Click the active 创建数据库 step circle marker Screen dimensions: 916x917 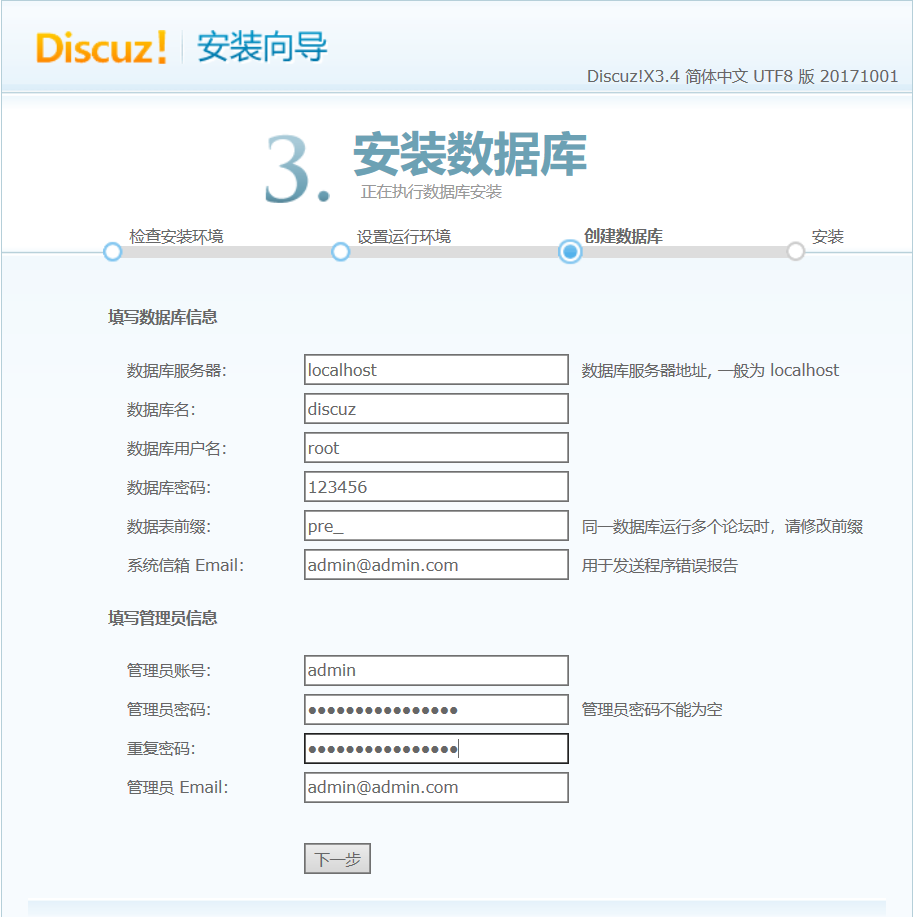pos(570,252)
